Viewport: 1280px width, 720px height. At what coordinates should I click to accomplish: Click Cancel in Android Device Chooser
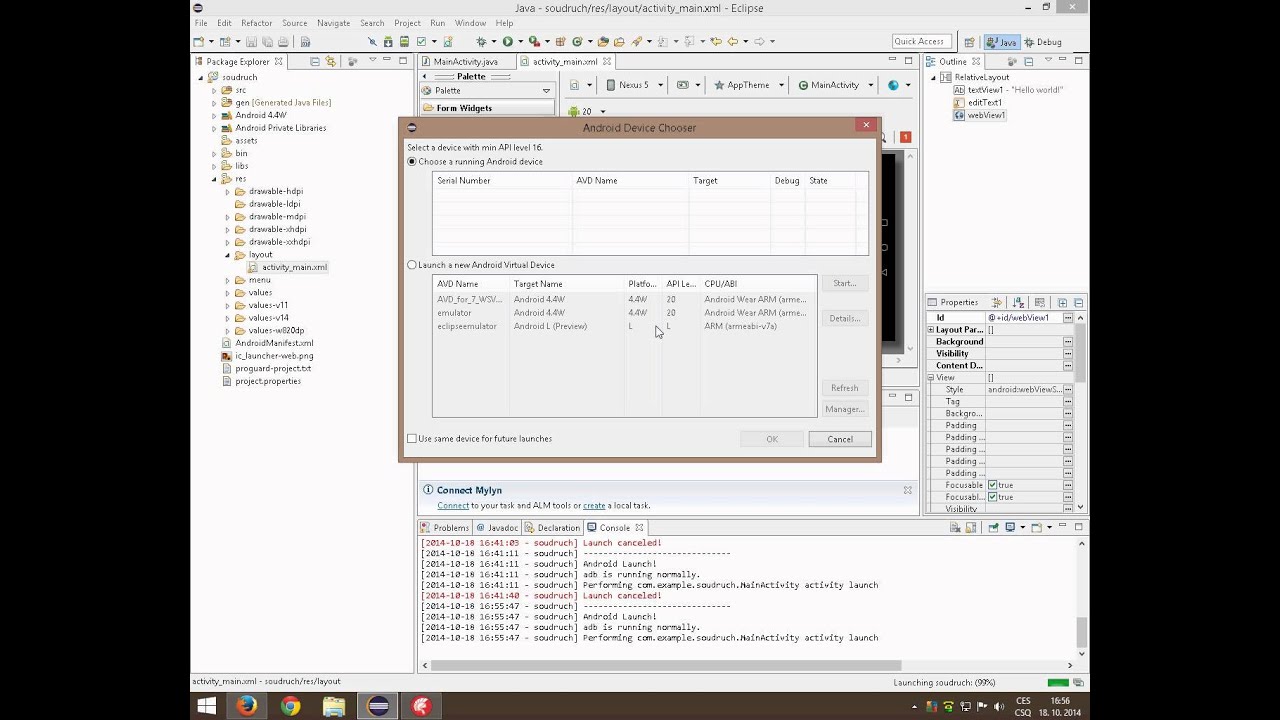[x=840, y=439]
